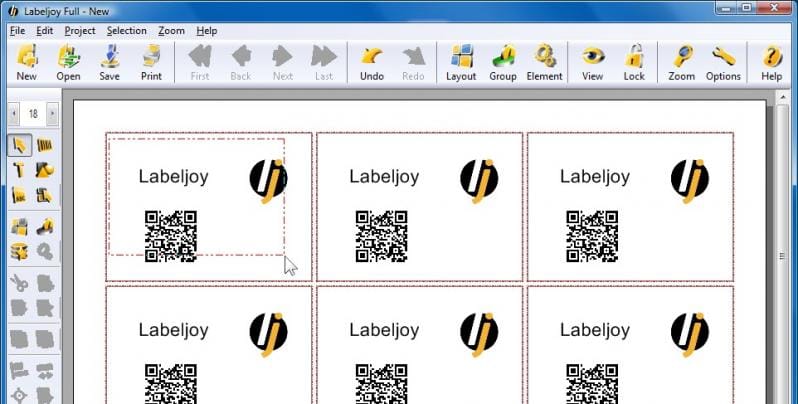
Task: Click the greyed swap arrows icon
Action: pyautogui.click(x=45, y=370)
